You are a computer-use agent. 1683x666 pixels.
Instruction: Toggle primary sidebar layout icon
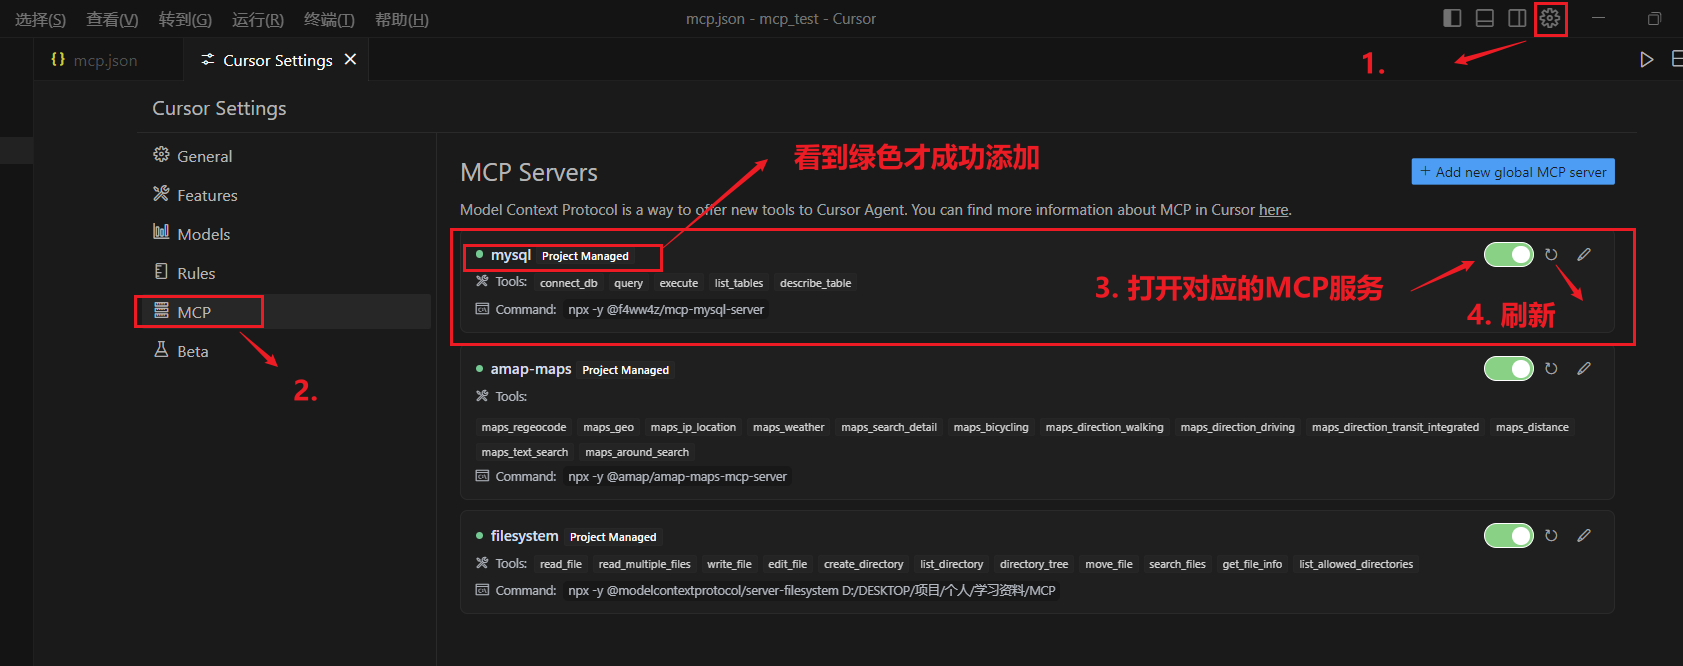tap(1453, 18)
